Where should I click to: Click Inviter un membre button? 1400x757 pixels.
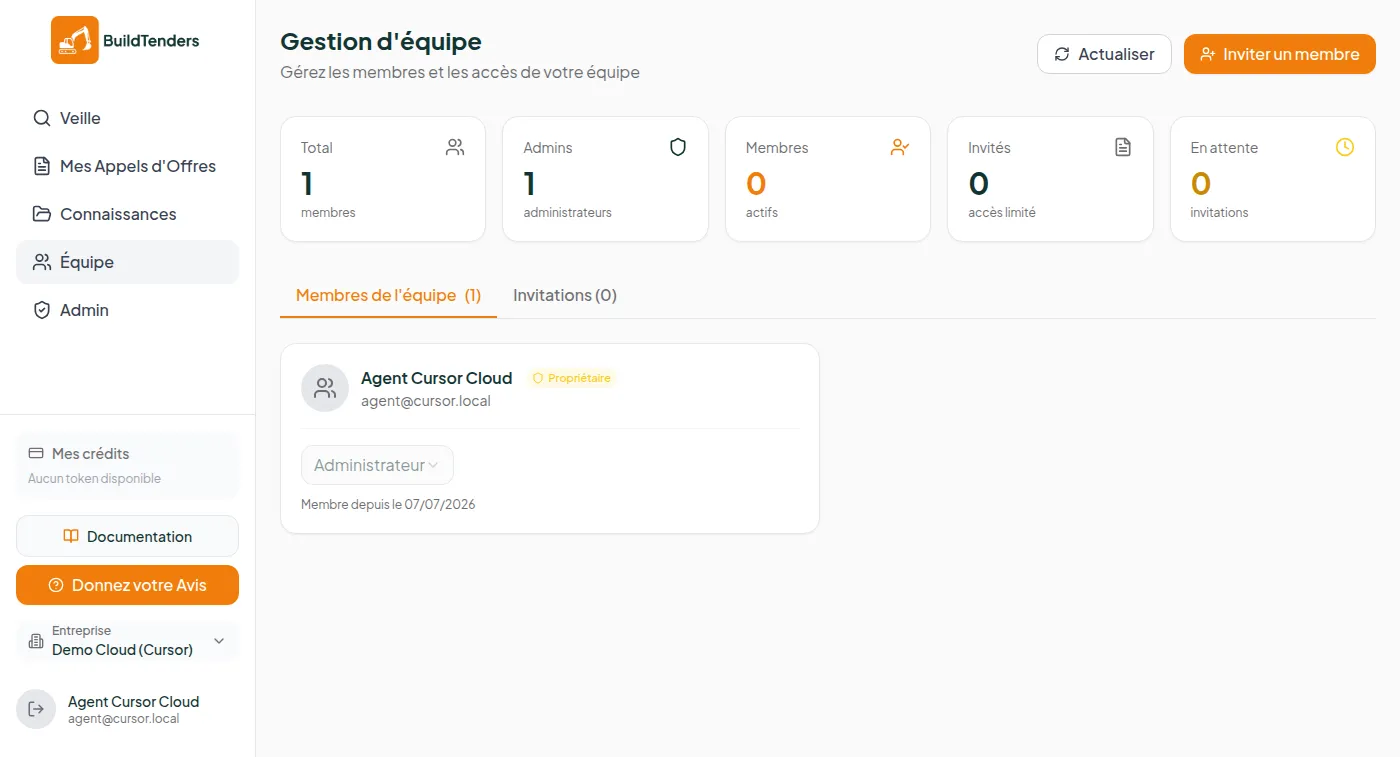point(1280,54)
